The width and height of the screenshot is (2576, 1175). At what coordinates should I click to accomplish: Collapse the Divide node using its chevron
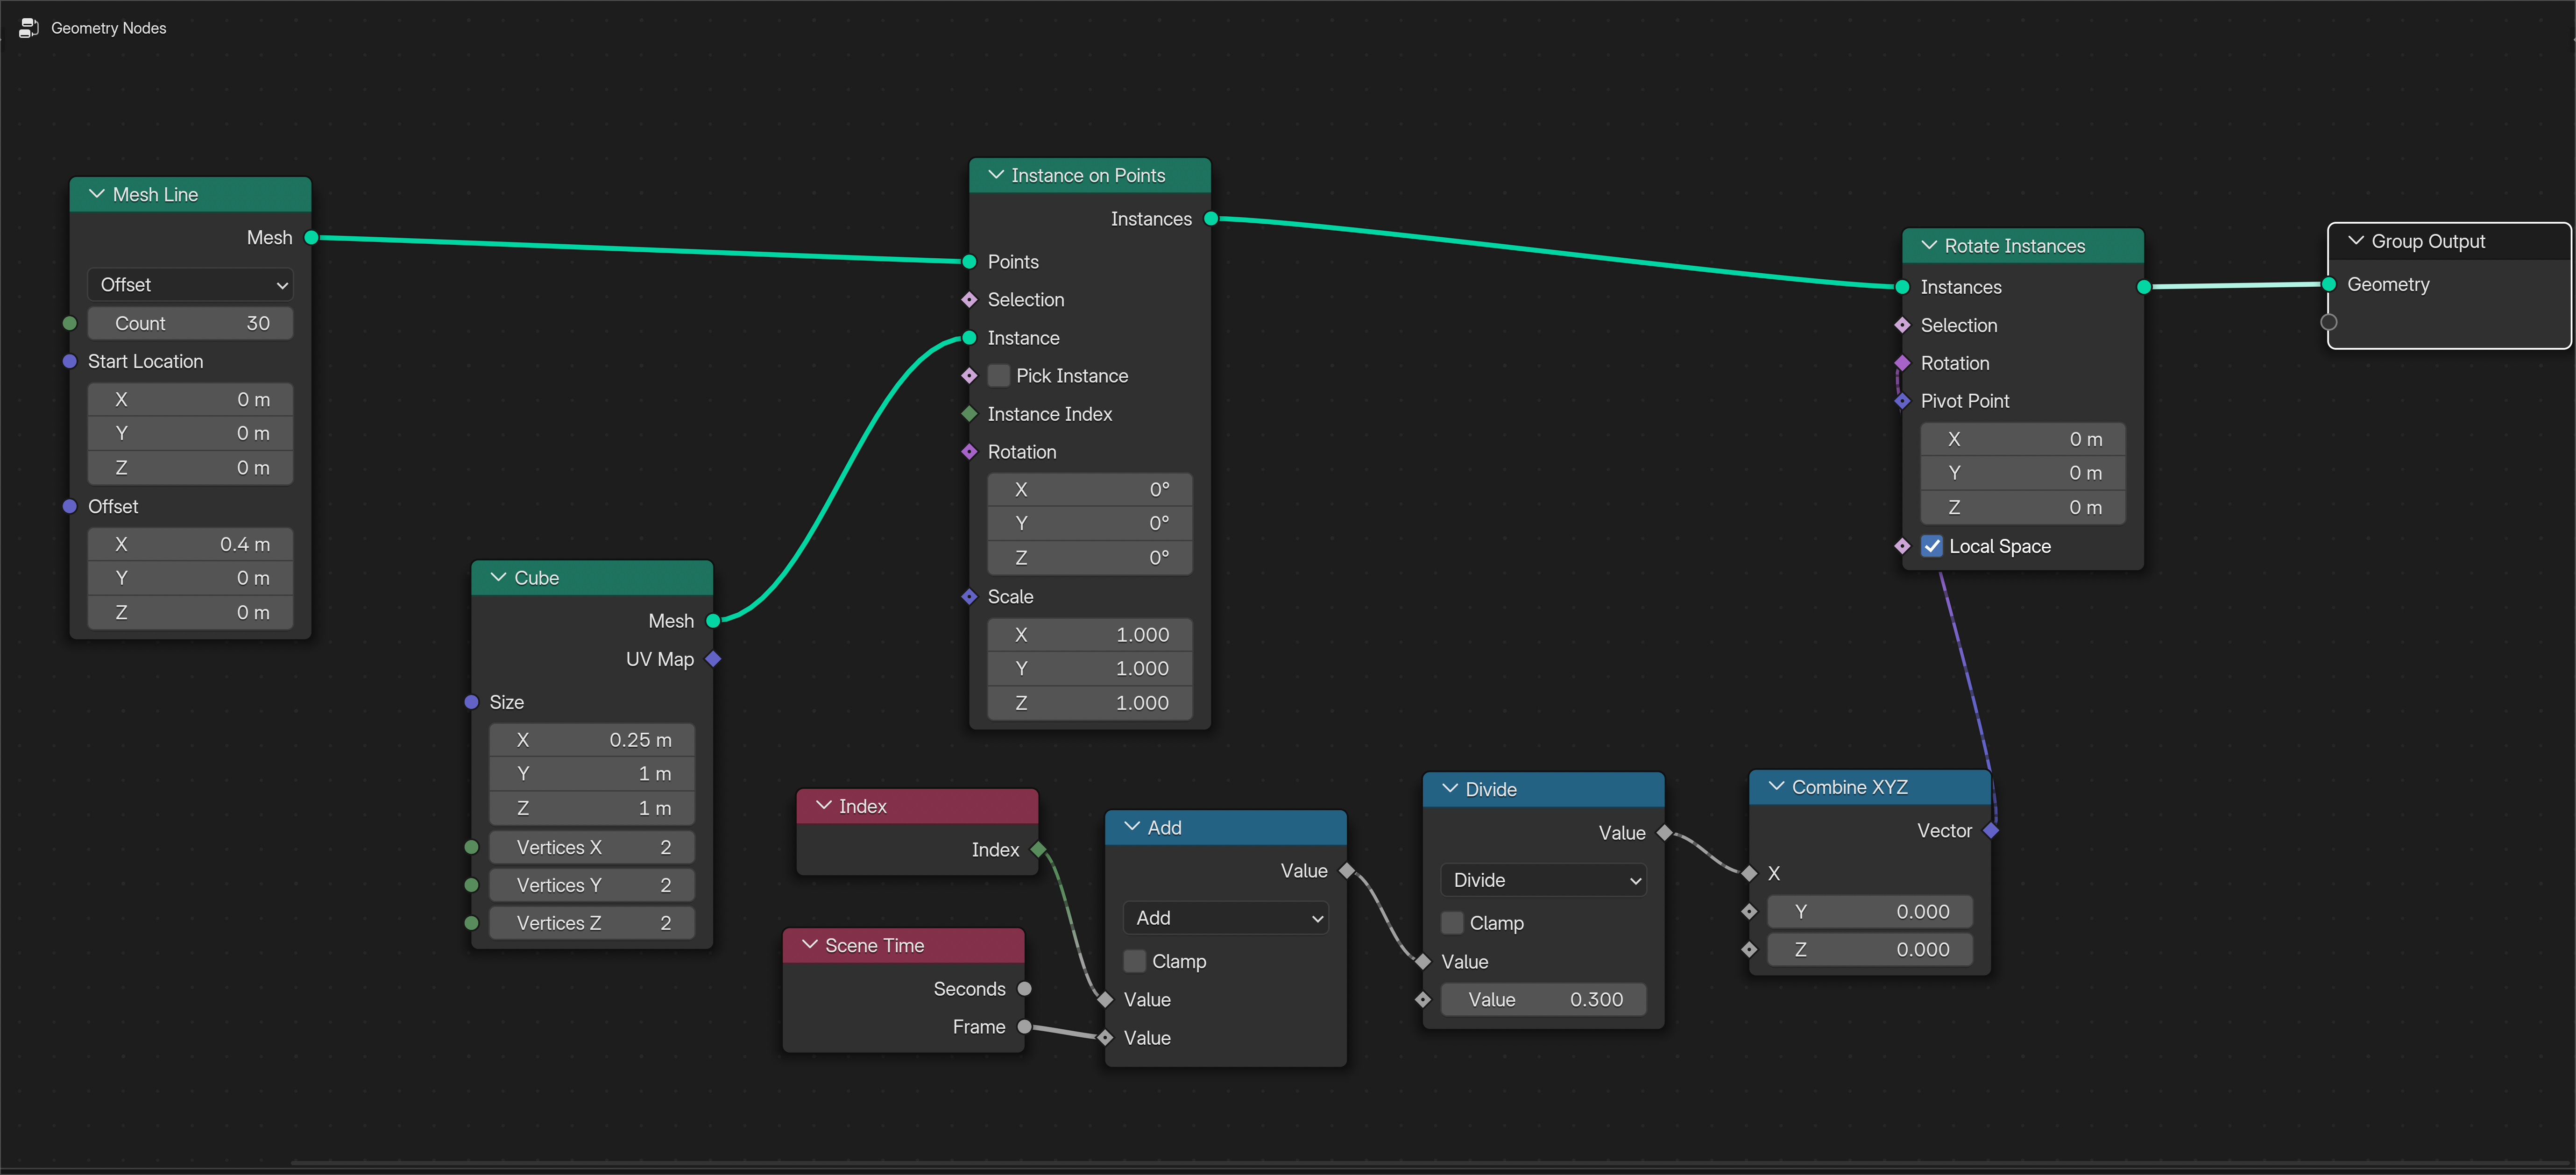tap(1450, 789)
